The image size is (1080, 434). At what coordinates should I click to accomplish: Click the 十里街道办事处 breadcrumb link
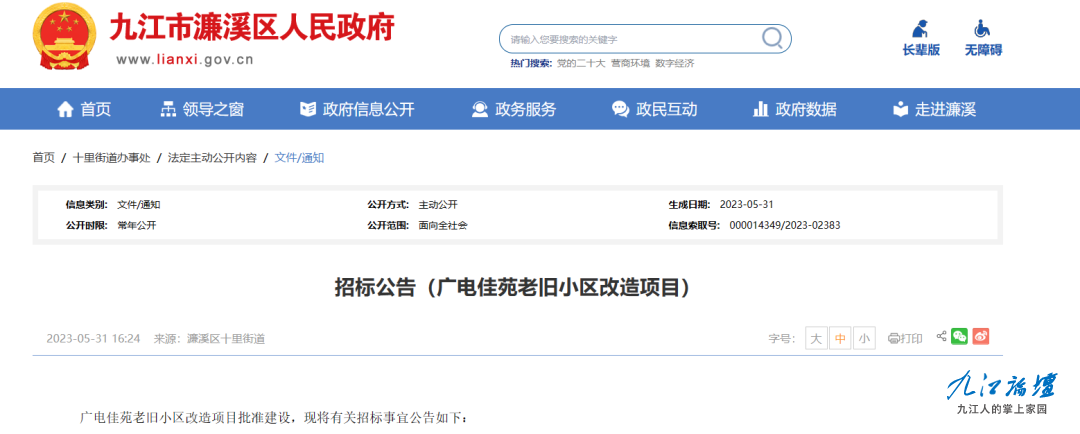pyautogui.click(x=111, y=158)
